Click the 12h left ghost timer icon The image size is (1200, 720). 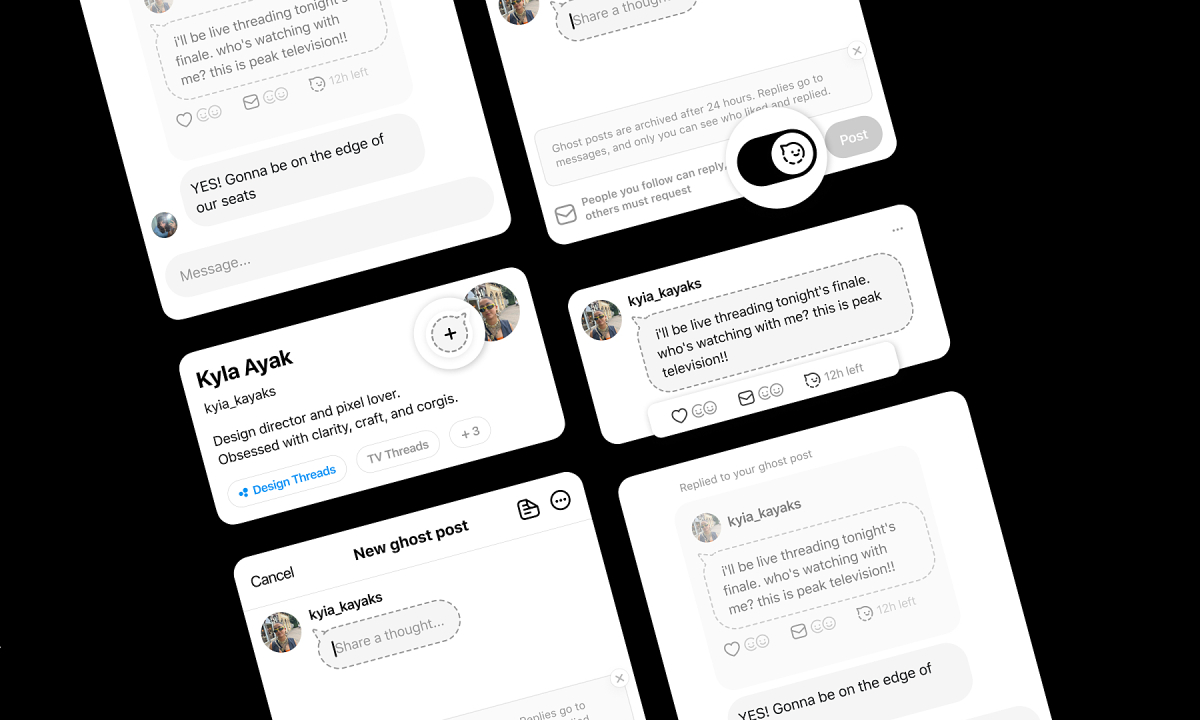pos(812,380)
